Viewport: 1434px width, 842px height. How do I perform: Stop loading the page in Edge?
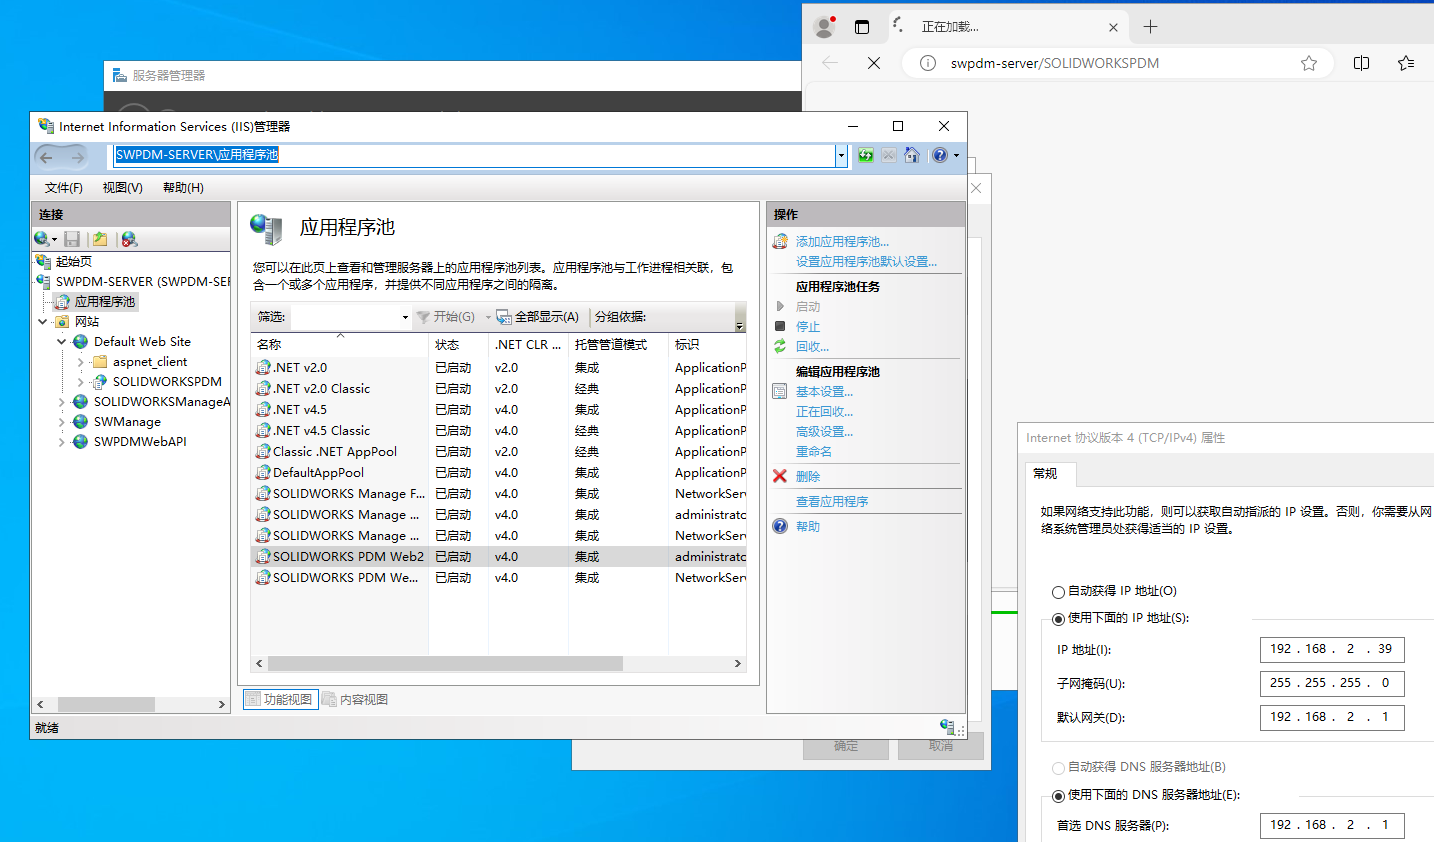[874, 63]
